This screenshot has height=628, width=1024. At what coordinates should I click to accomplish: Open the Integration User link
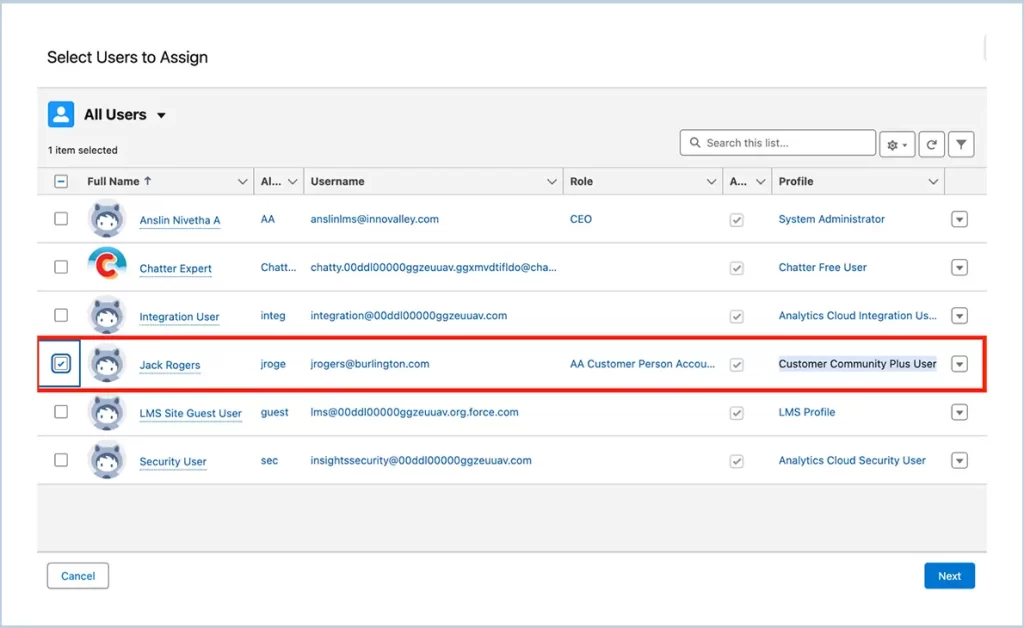(179, 317)
